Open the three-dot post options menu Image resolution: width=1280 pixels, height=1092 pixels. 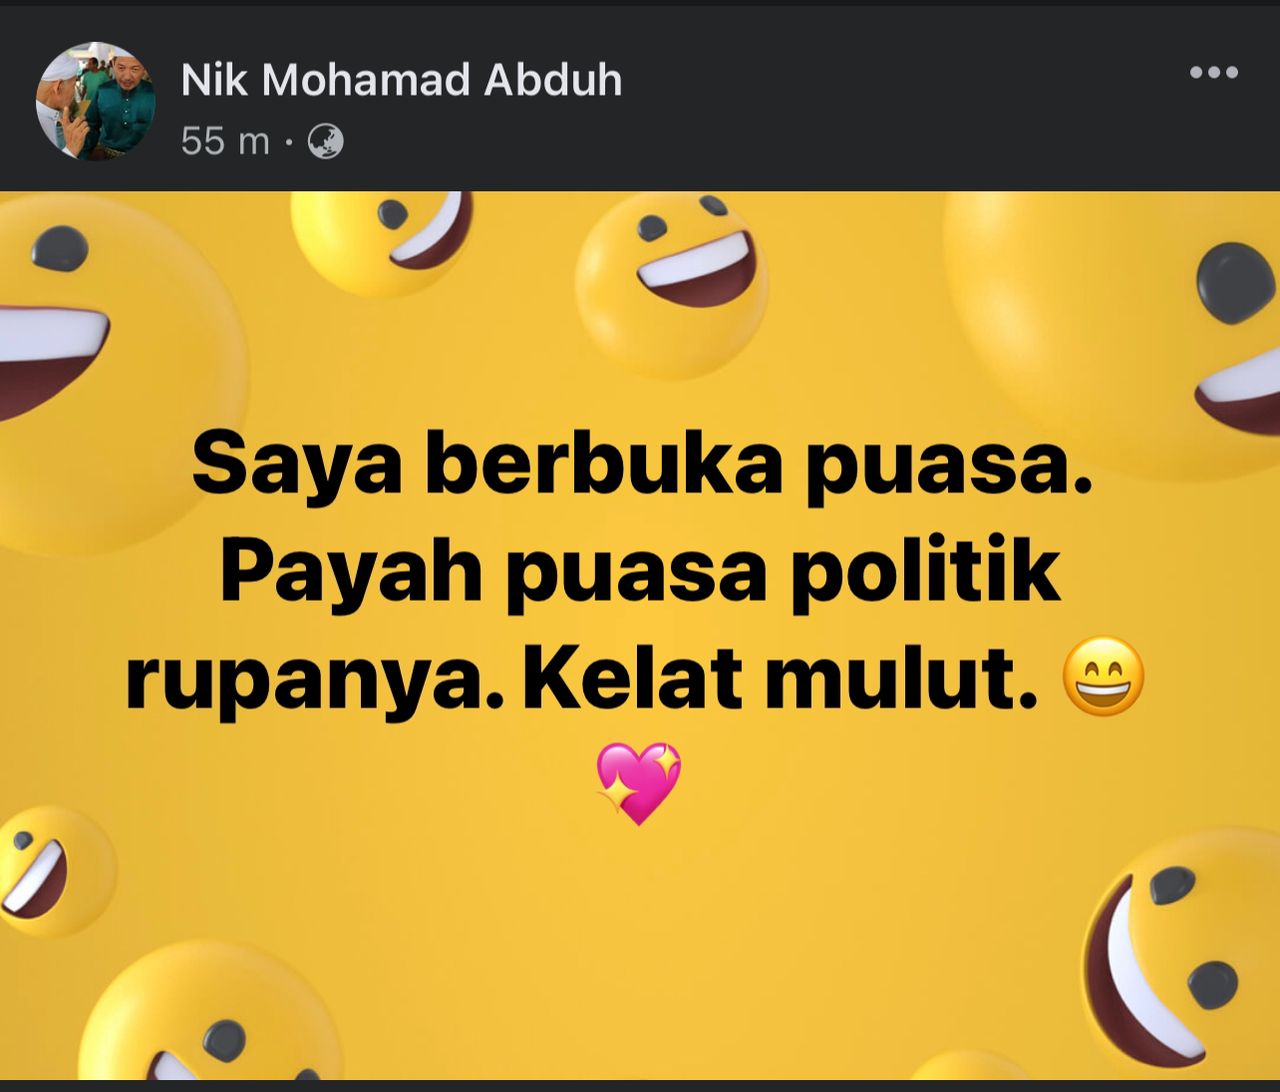point(1214,72)
